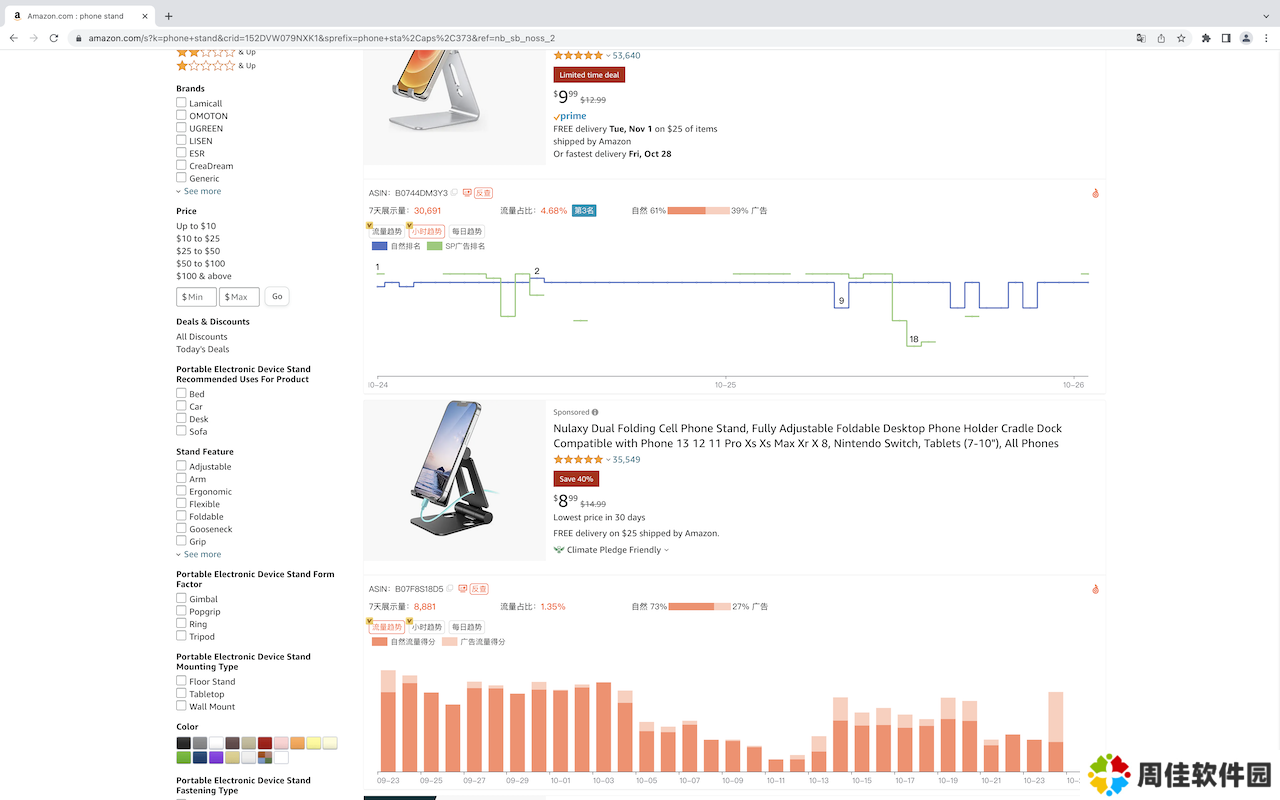The width and height of the screenshot is (1280, 800).
Task: Select 小时趋势 tab for ASIN B07F8S18D5
Action: [x=426, y=627]
